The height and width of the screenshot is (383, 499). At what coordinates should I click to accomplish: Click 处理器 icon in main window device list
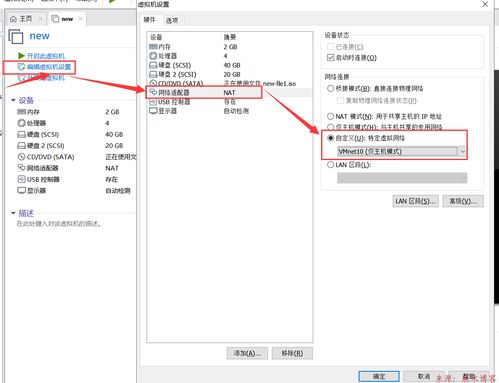(x=21, y=123)
